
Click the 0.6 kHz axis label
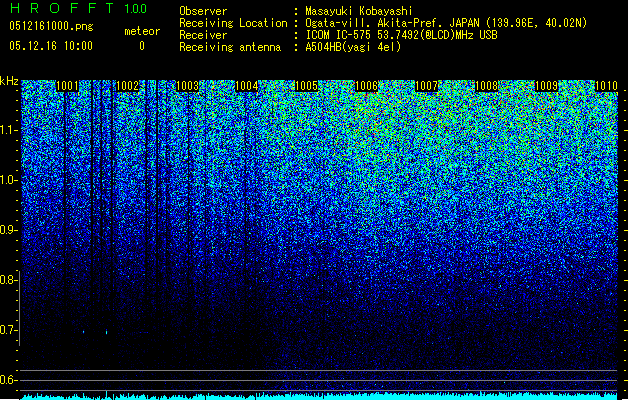[x=8, y=380]
